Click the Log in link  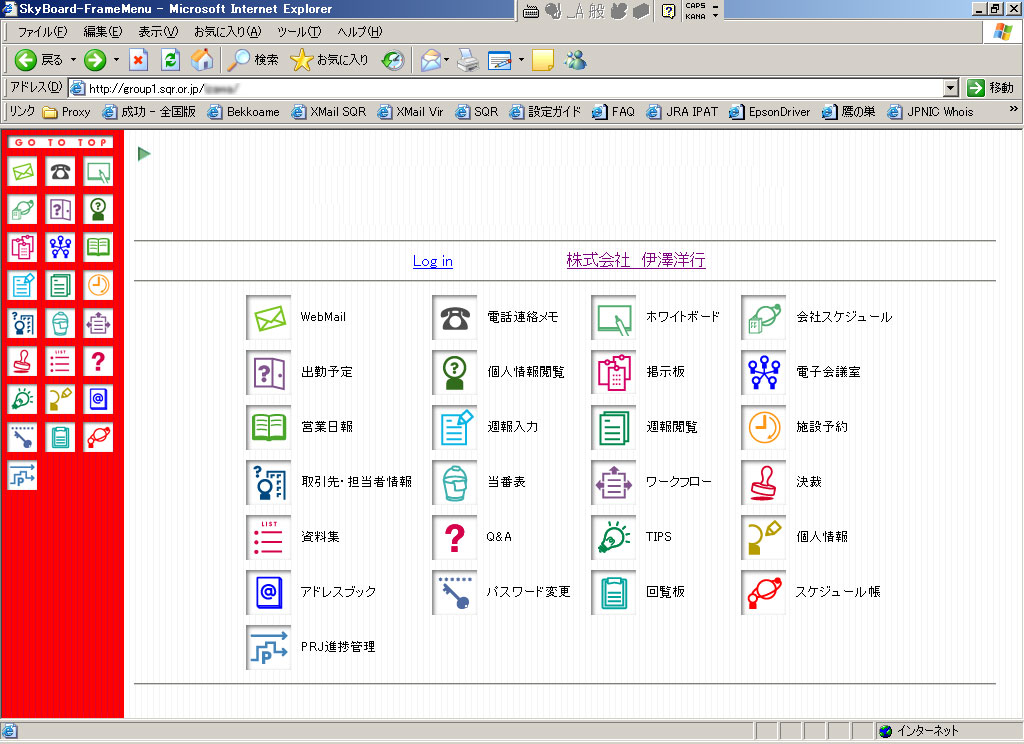pyautogui.click(x=432, y=261)
